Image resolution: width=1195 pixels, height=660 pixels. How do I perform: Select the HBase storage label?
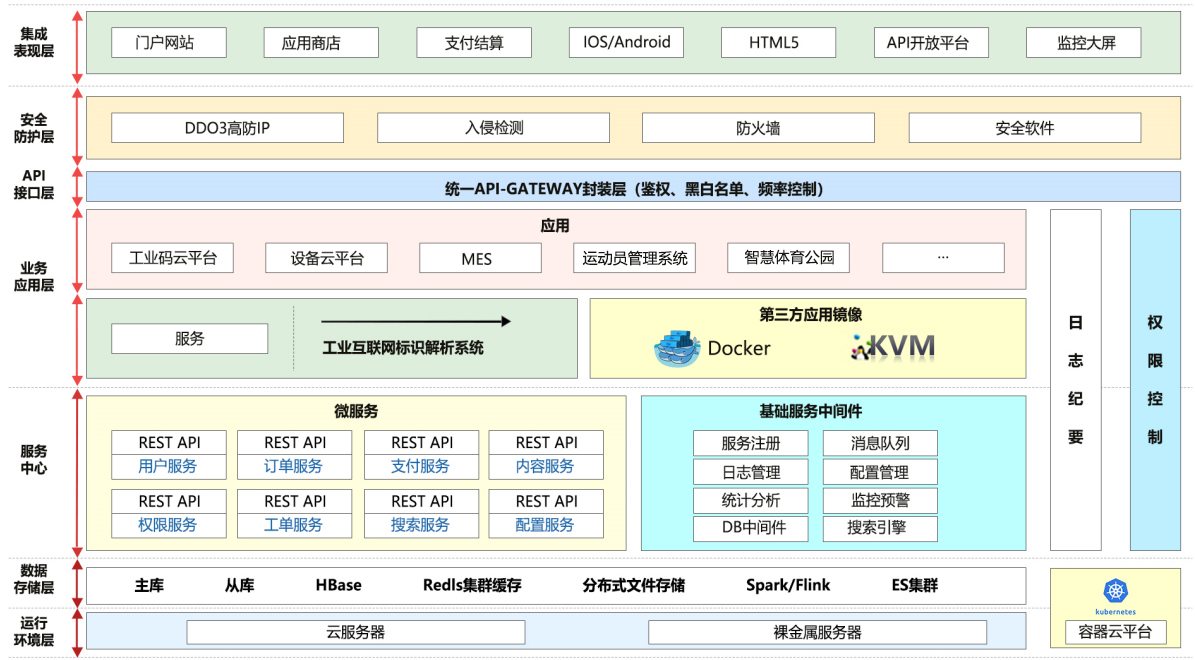338,585
